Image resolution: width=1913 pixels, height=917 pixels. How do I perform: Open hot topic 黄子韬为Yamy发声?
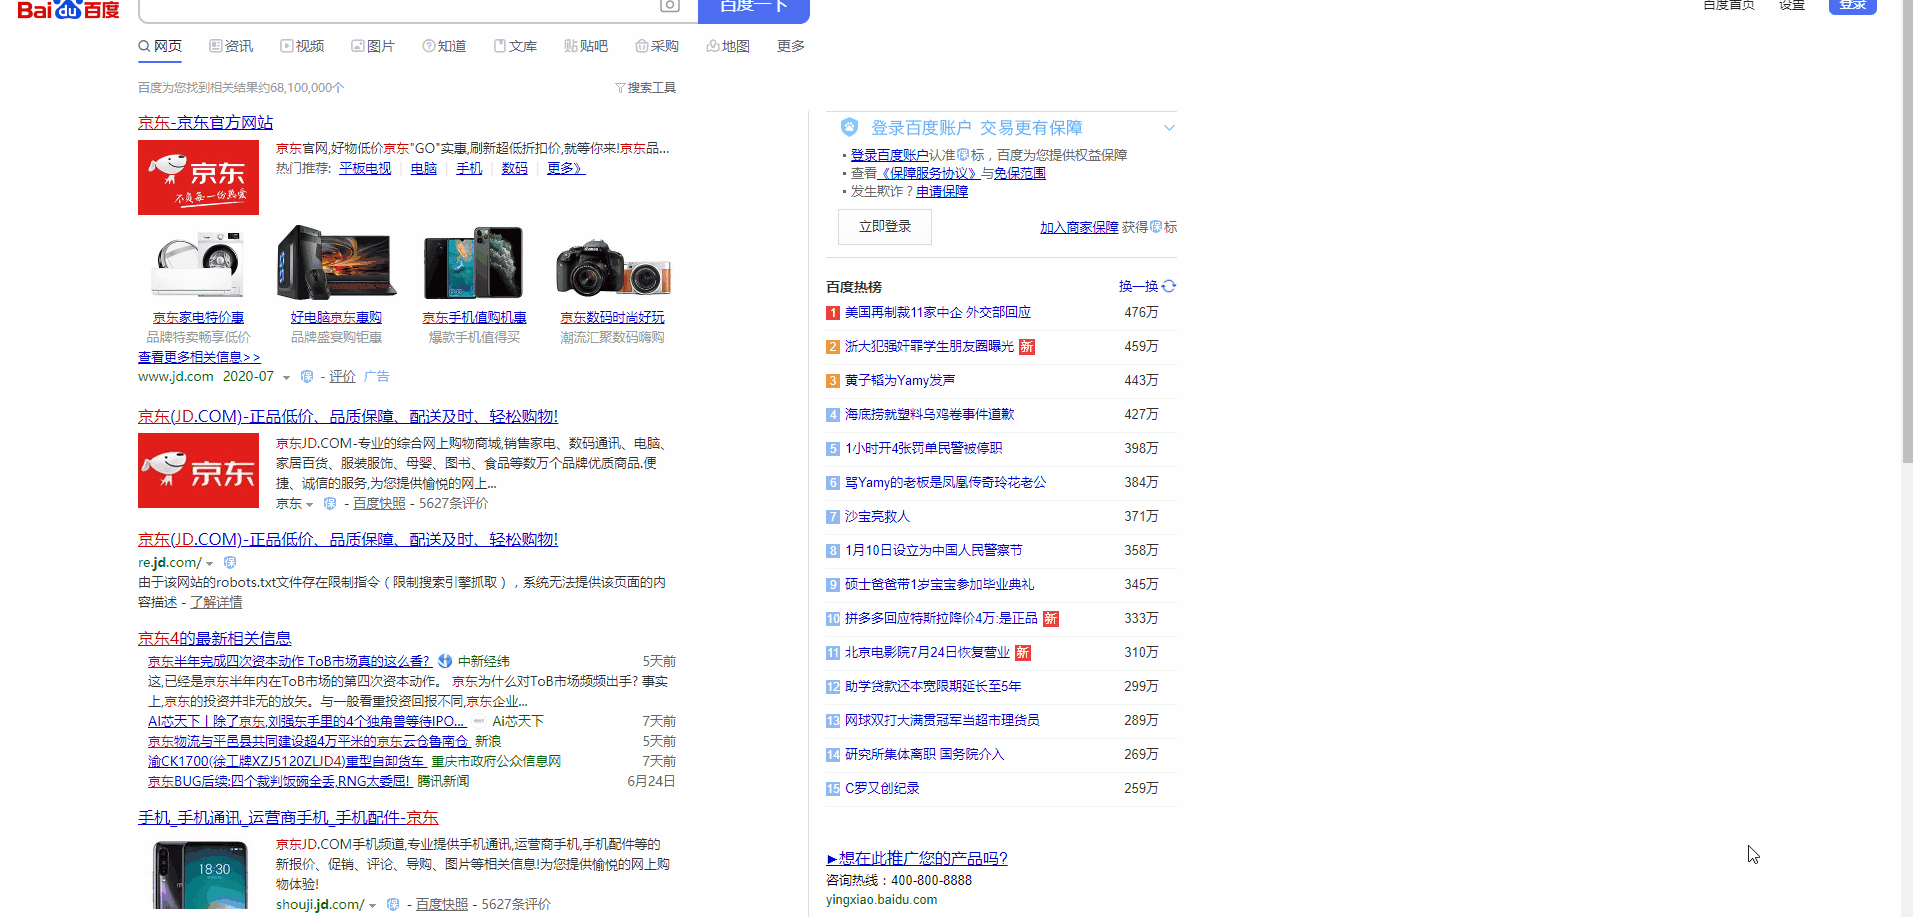[900, 380]
